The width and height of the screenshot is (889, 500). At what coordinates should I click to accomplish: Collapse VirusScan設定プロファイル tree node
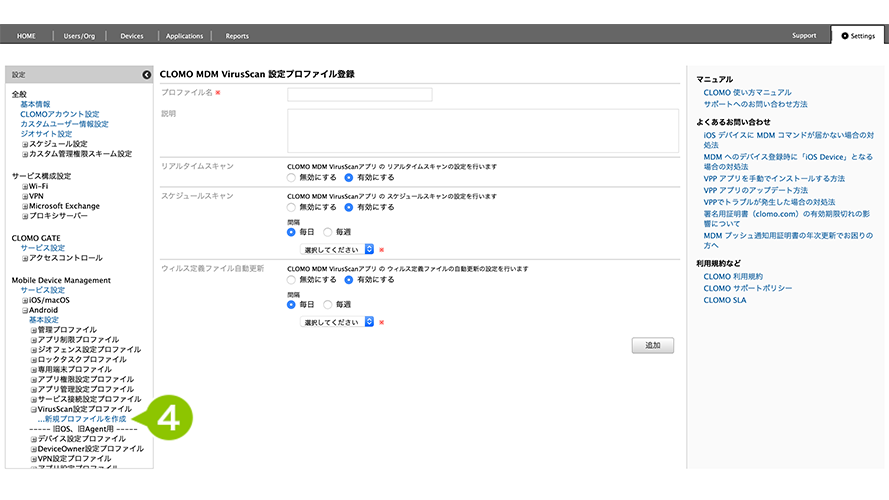(33, 409)
